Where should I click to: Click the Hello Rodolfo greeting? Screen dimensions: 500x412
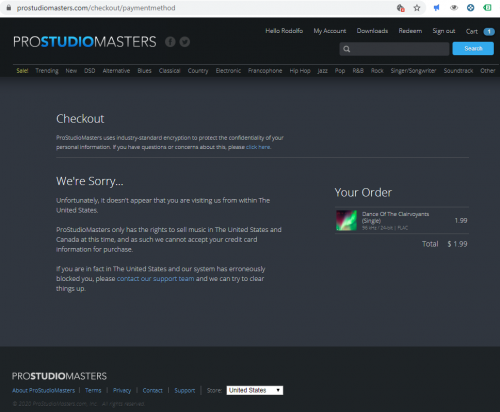coord(284,31)
